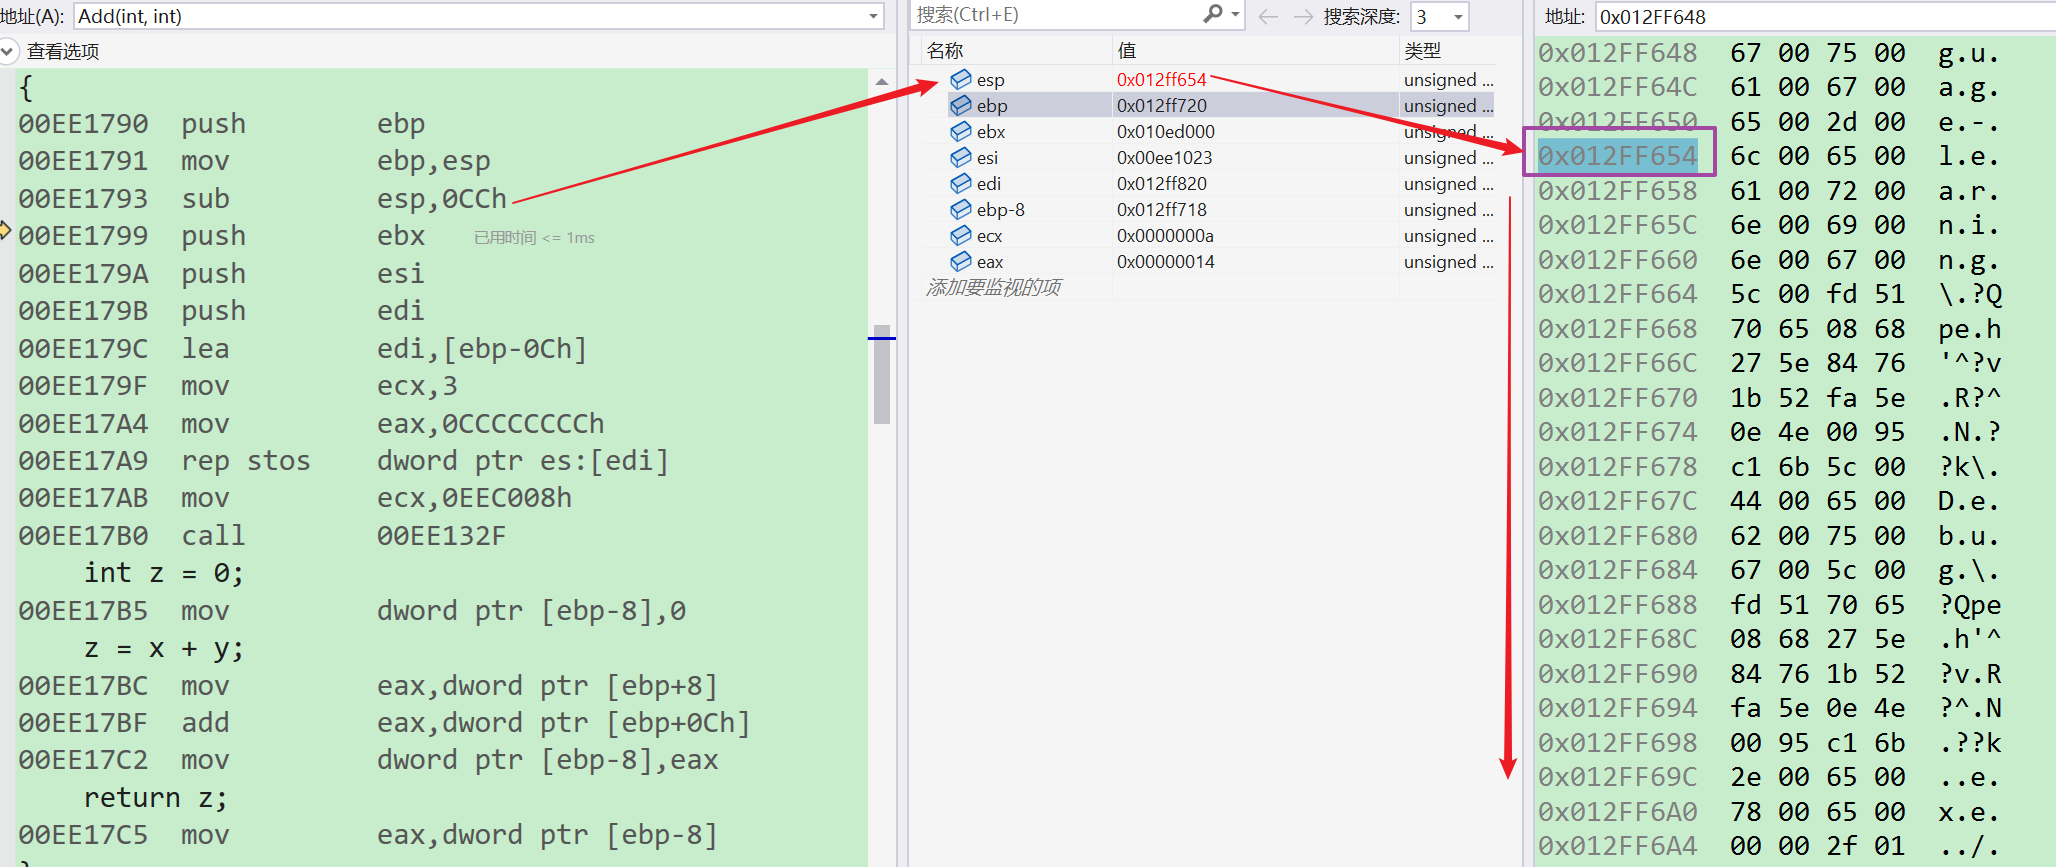This screenshot has width=2056, height=867.
Task: Click memory address 0x012FF654
Action: 1617,155
